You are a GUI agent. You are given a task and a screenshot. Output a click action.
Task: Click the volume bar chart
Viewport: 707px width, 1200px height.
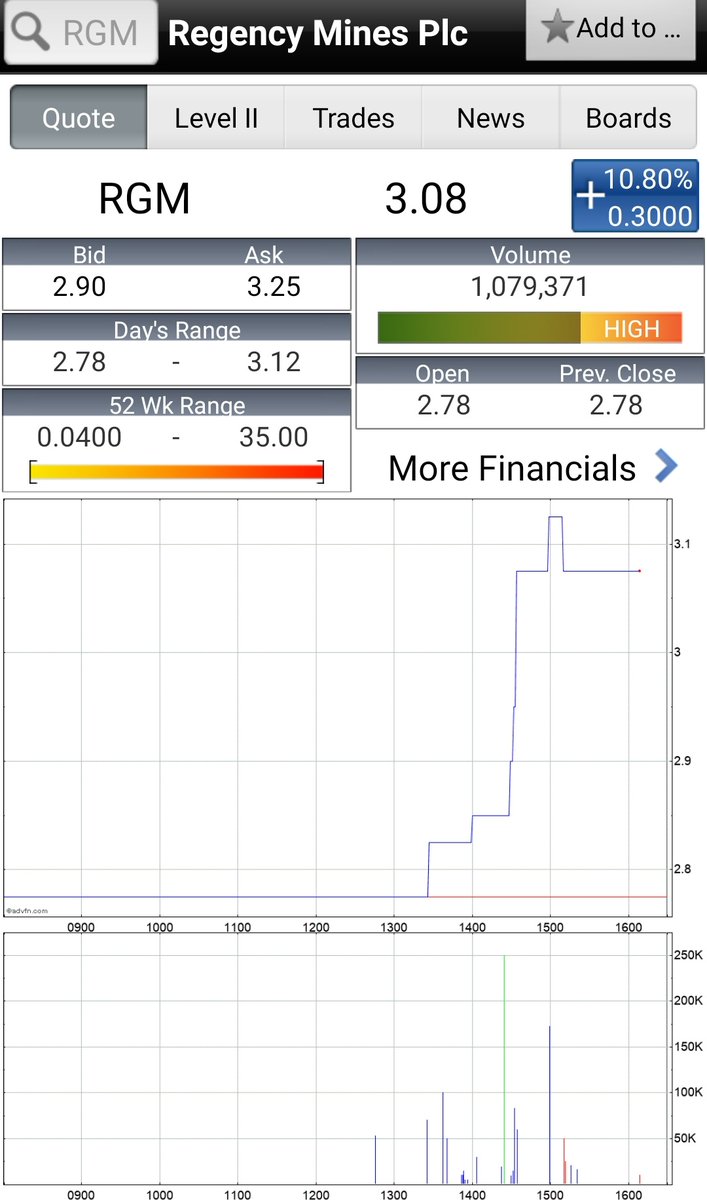[335, 1058]
